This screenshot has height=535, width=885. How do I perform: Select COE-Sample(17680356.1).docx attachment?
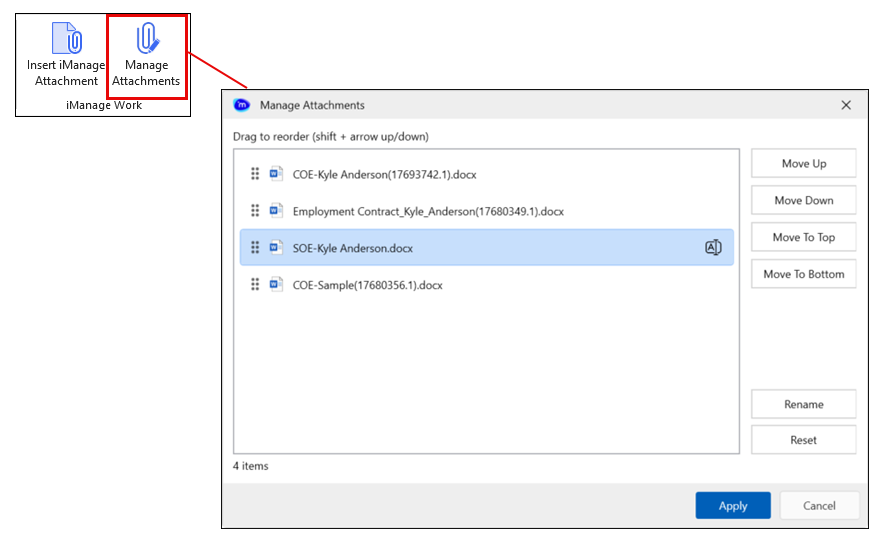pyautogui.click(x=367, y=285)
